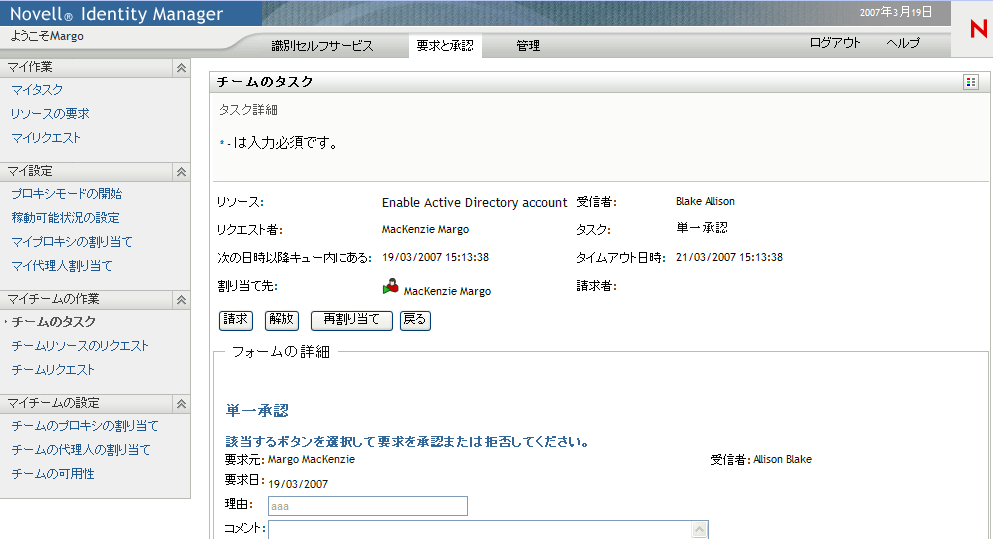Open the portlet options icon in チームのタスク header
Image resolution: width=993 pixels, height=539 pixels.
coord(971,82)
